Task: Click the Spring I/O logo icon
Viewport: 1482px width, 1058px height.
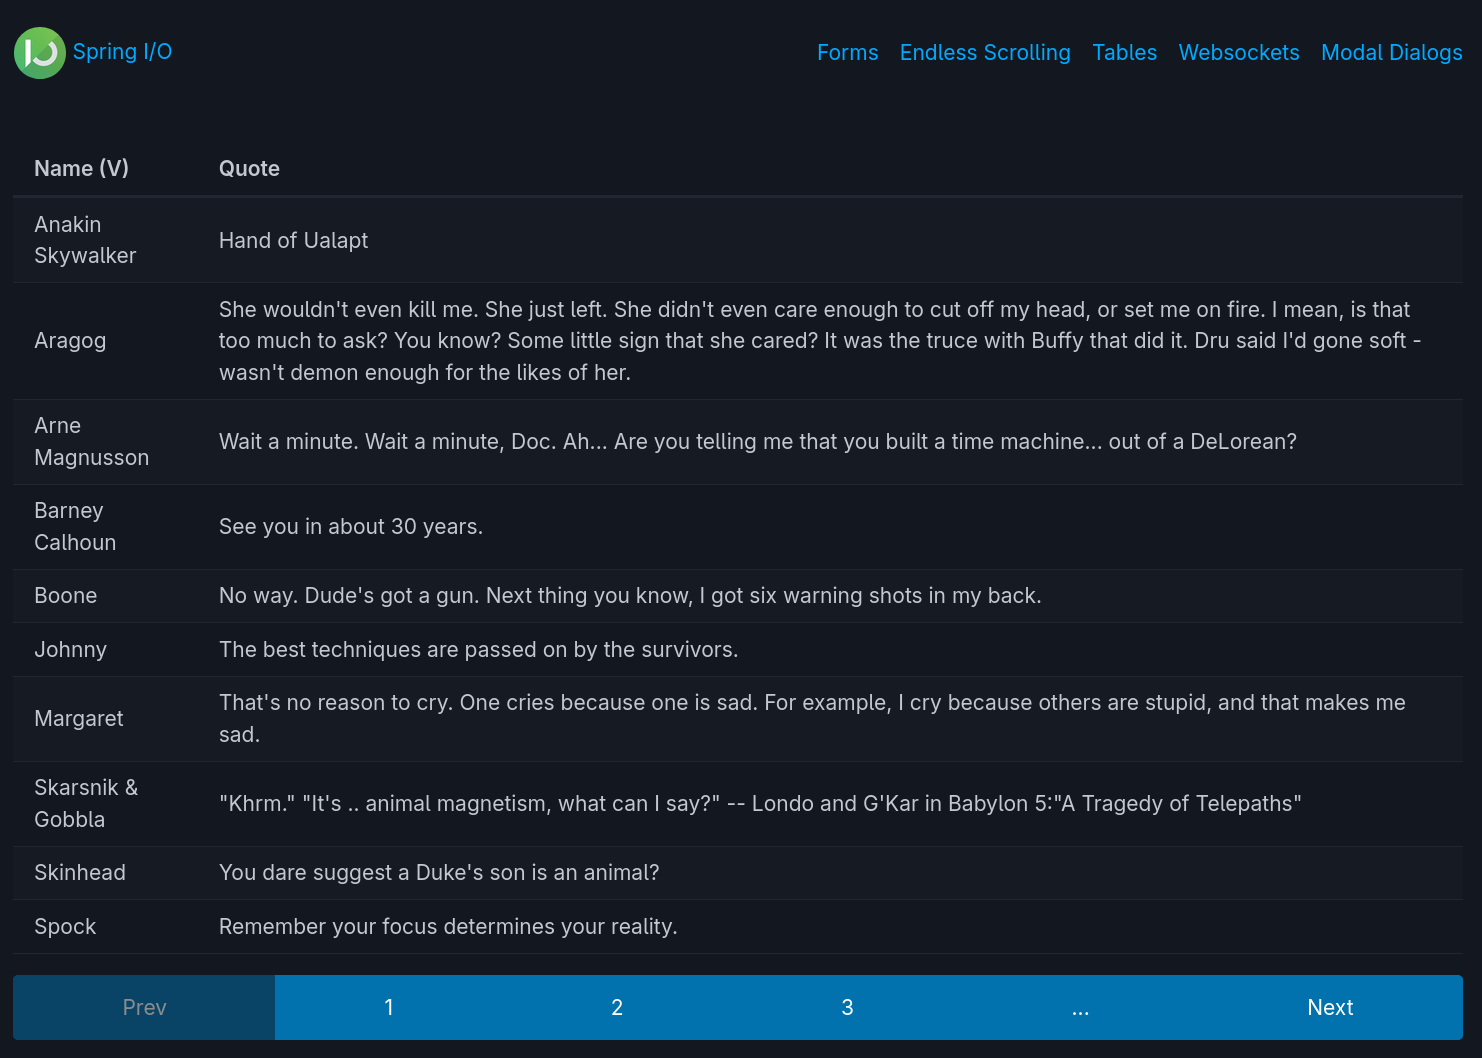Action: coord(40,53)
